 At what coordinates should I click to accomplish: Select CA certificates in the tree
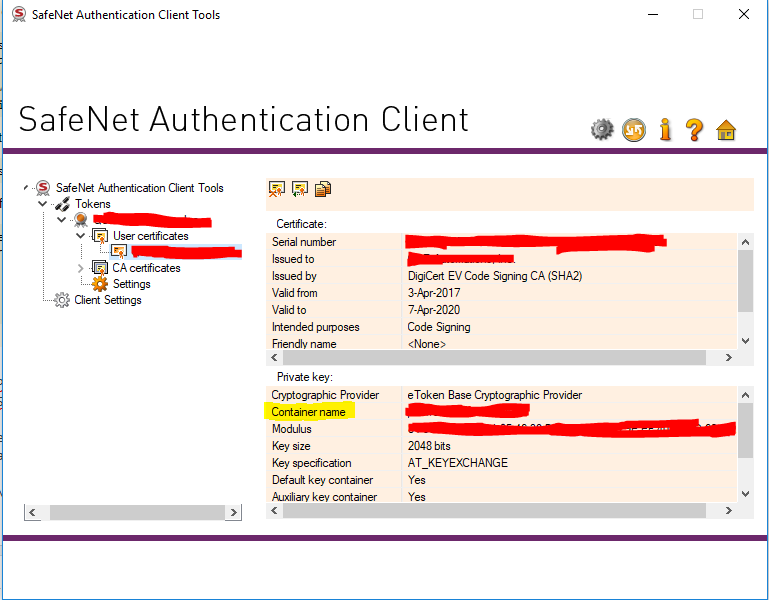pos(146,268)
